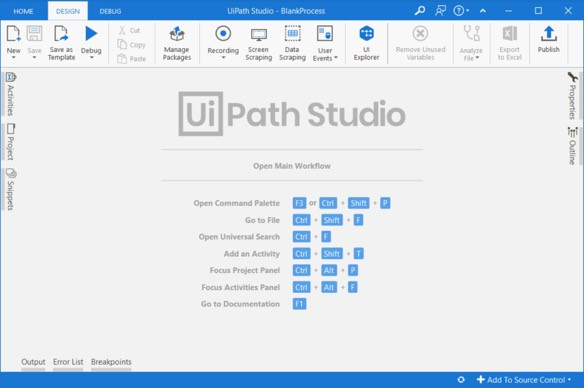Start the Debug play icon
The image size is (584, 388).
91,34
